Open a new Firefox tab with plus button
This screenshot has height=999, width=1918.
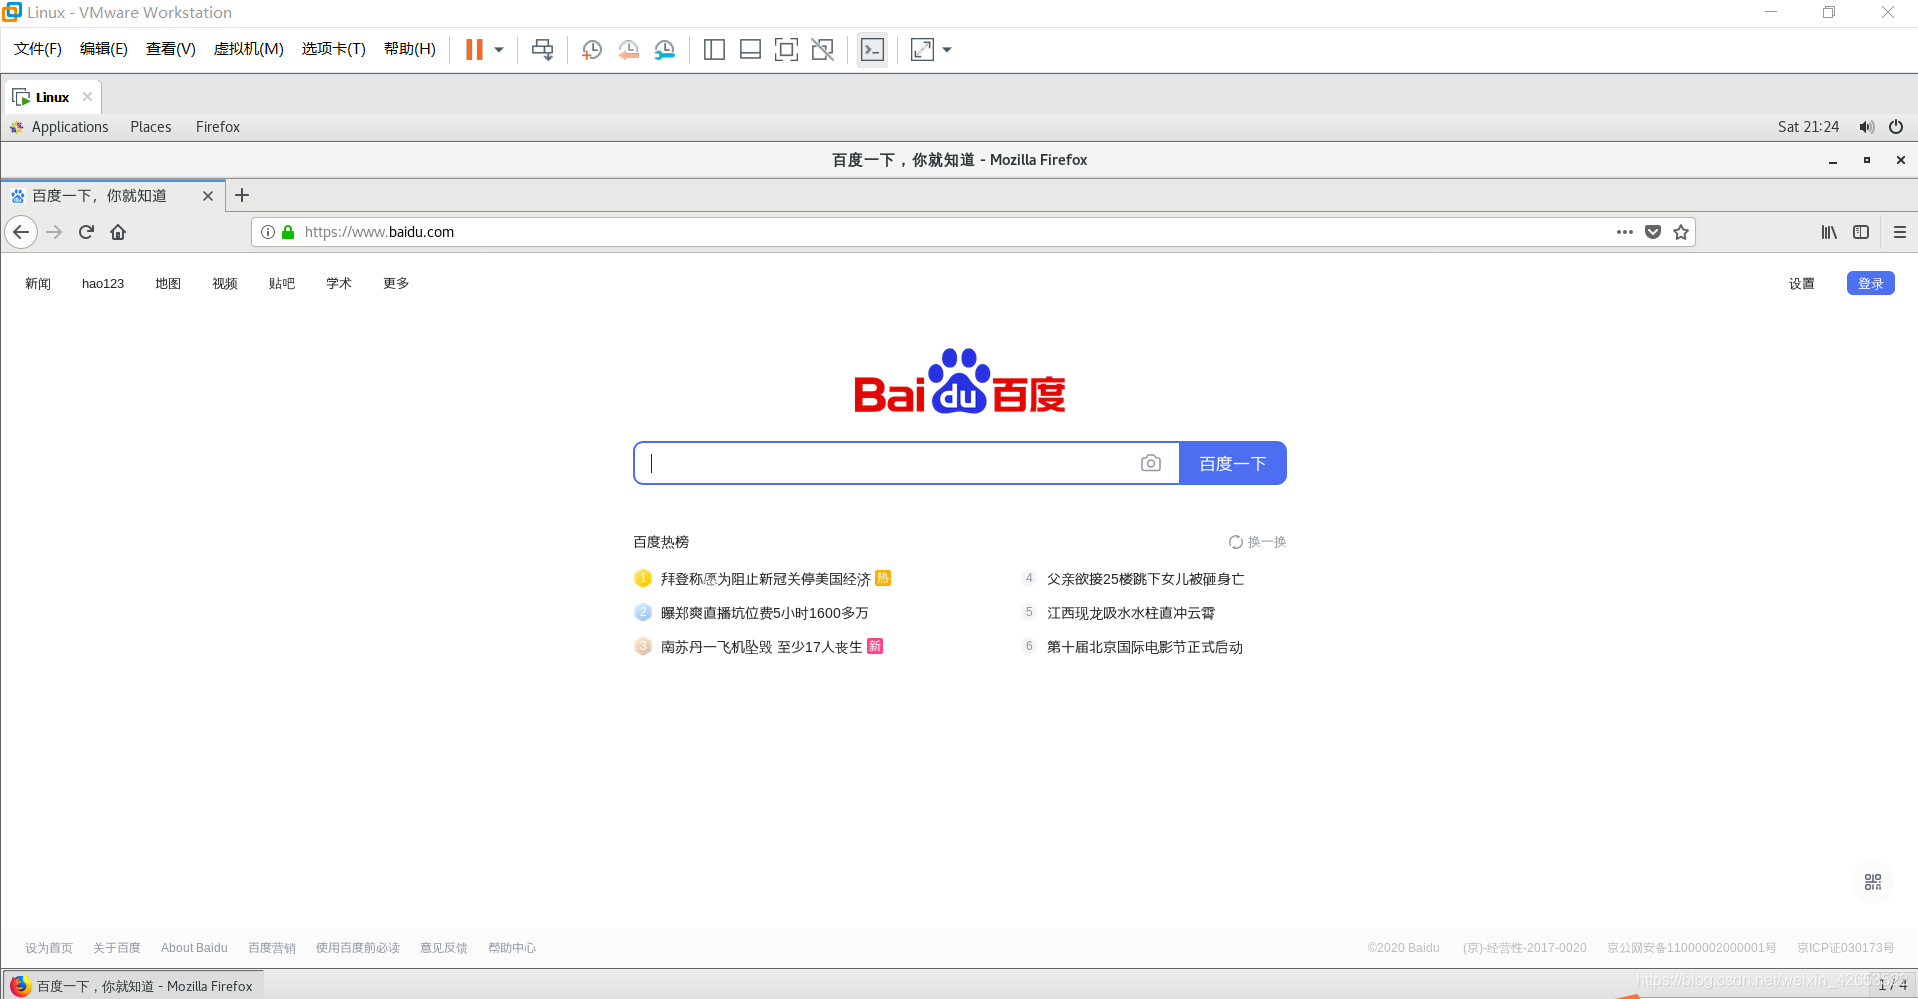[x=242, y=195]
